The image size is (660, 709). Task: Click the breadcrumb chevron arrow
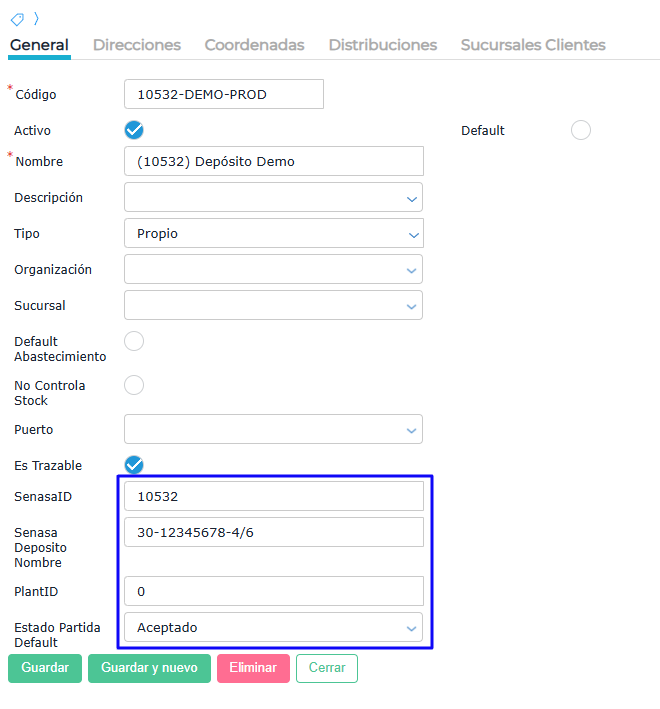click(x=36, y=19)
